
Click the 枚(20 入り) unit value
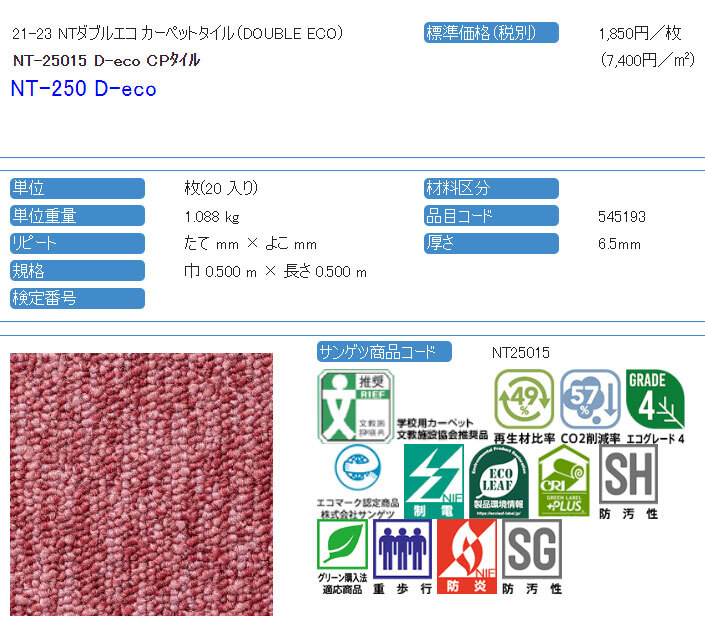click(221, 188)
